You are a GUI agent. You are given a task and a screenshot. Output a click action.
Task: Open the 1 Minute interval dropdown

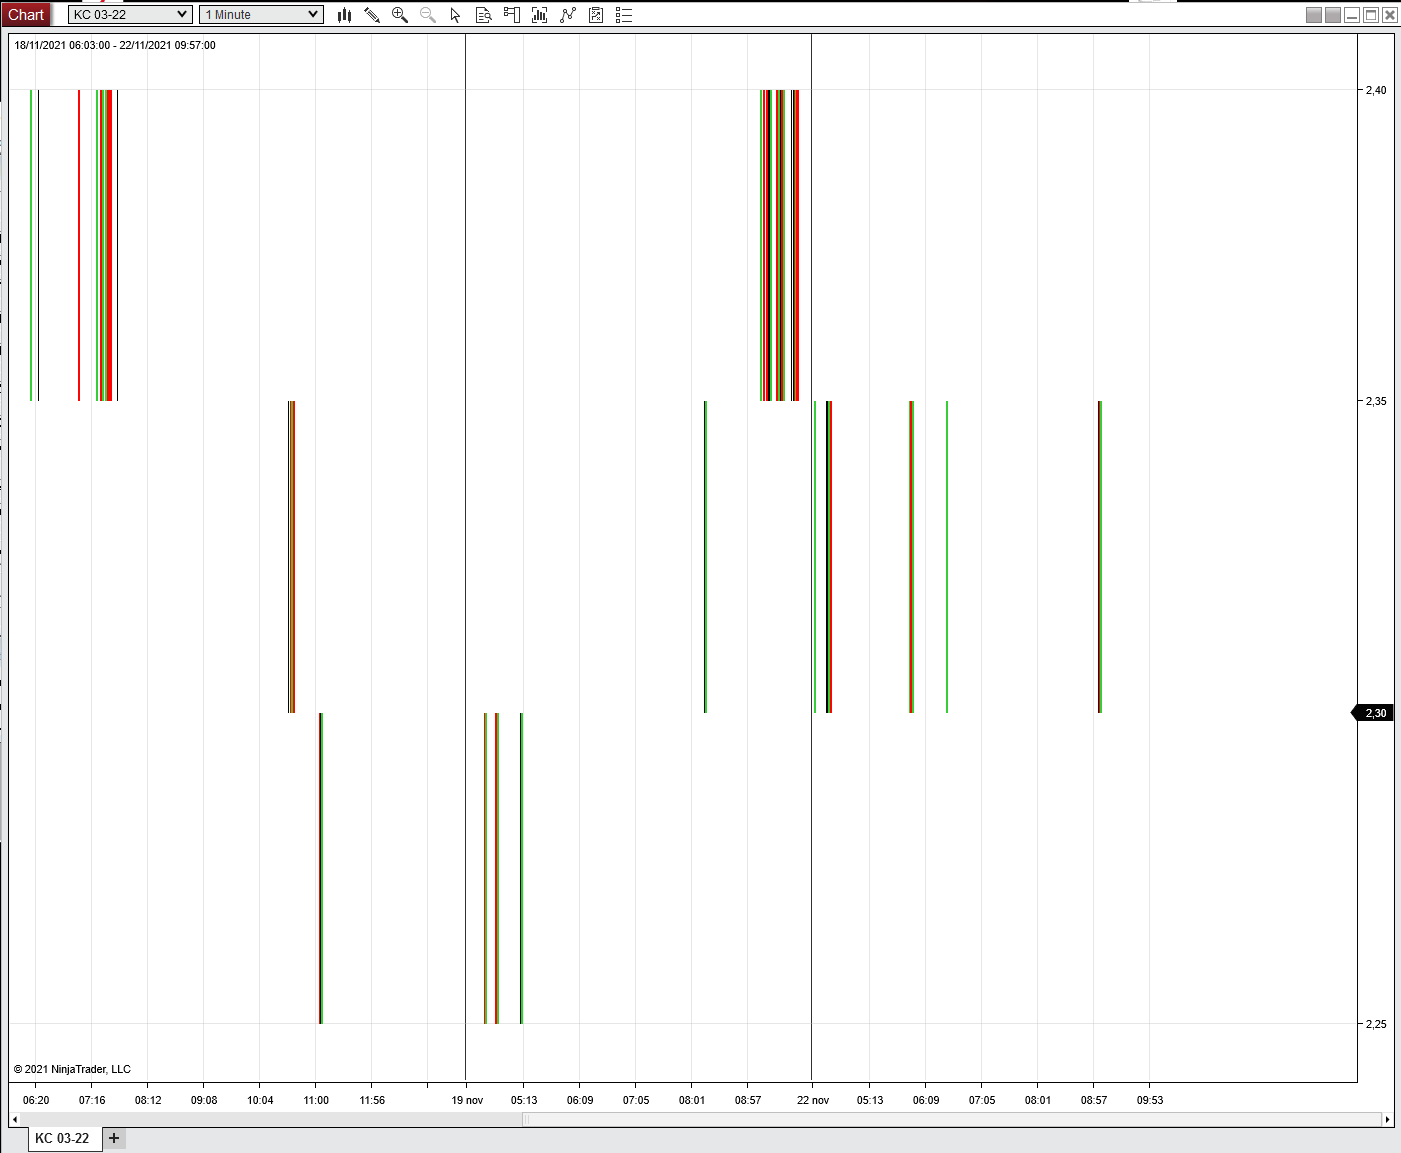click(259, 14)
